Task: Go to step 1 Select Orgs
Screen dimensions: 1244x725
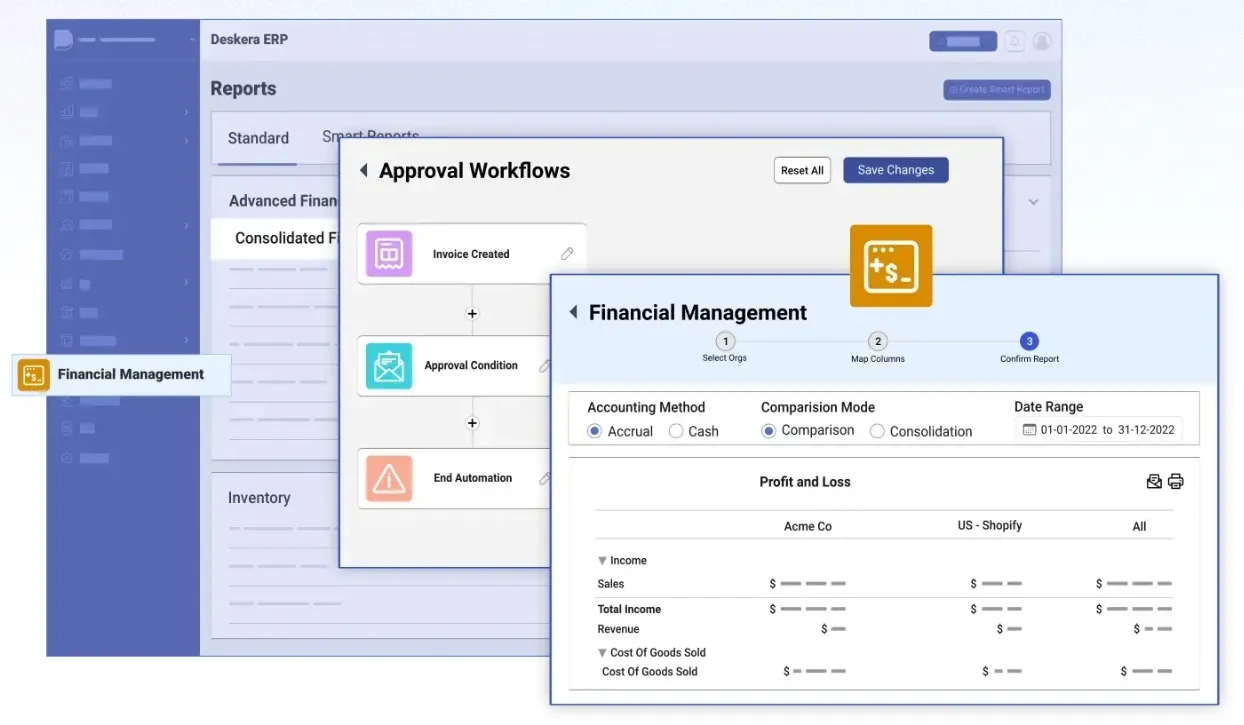Action: 725,341
